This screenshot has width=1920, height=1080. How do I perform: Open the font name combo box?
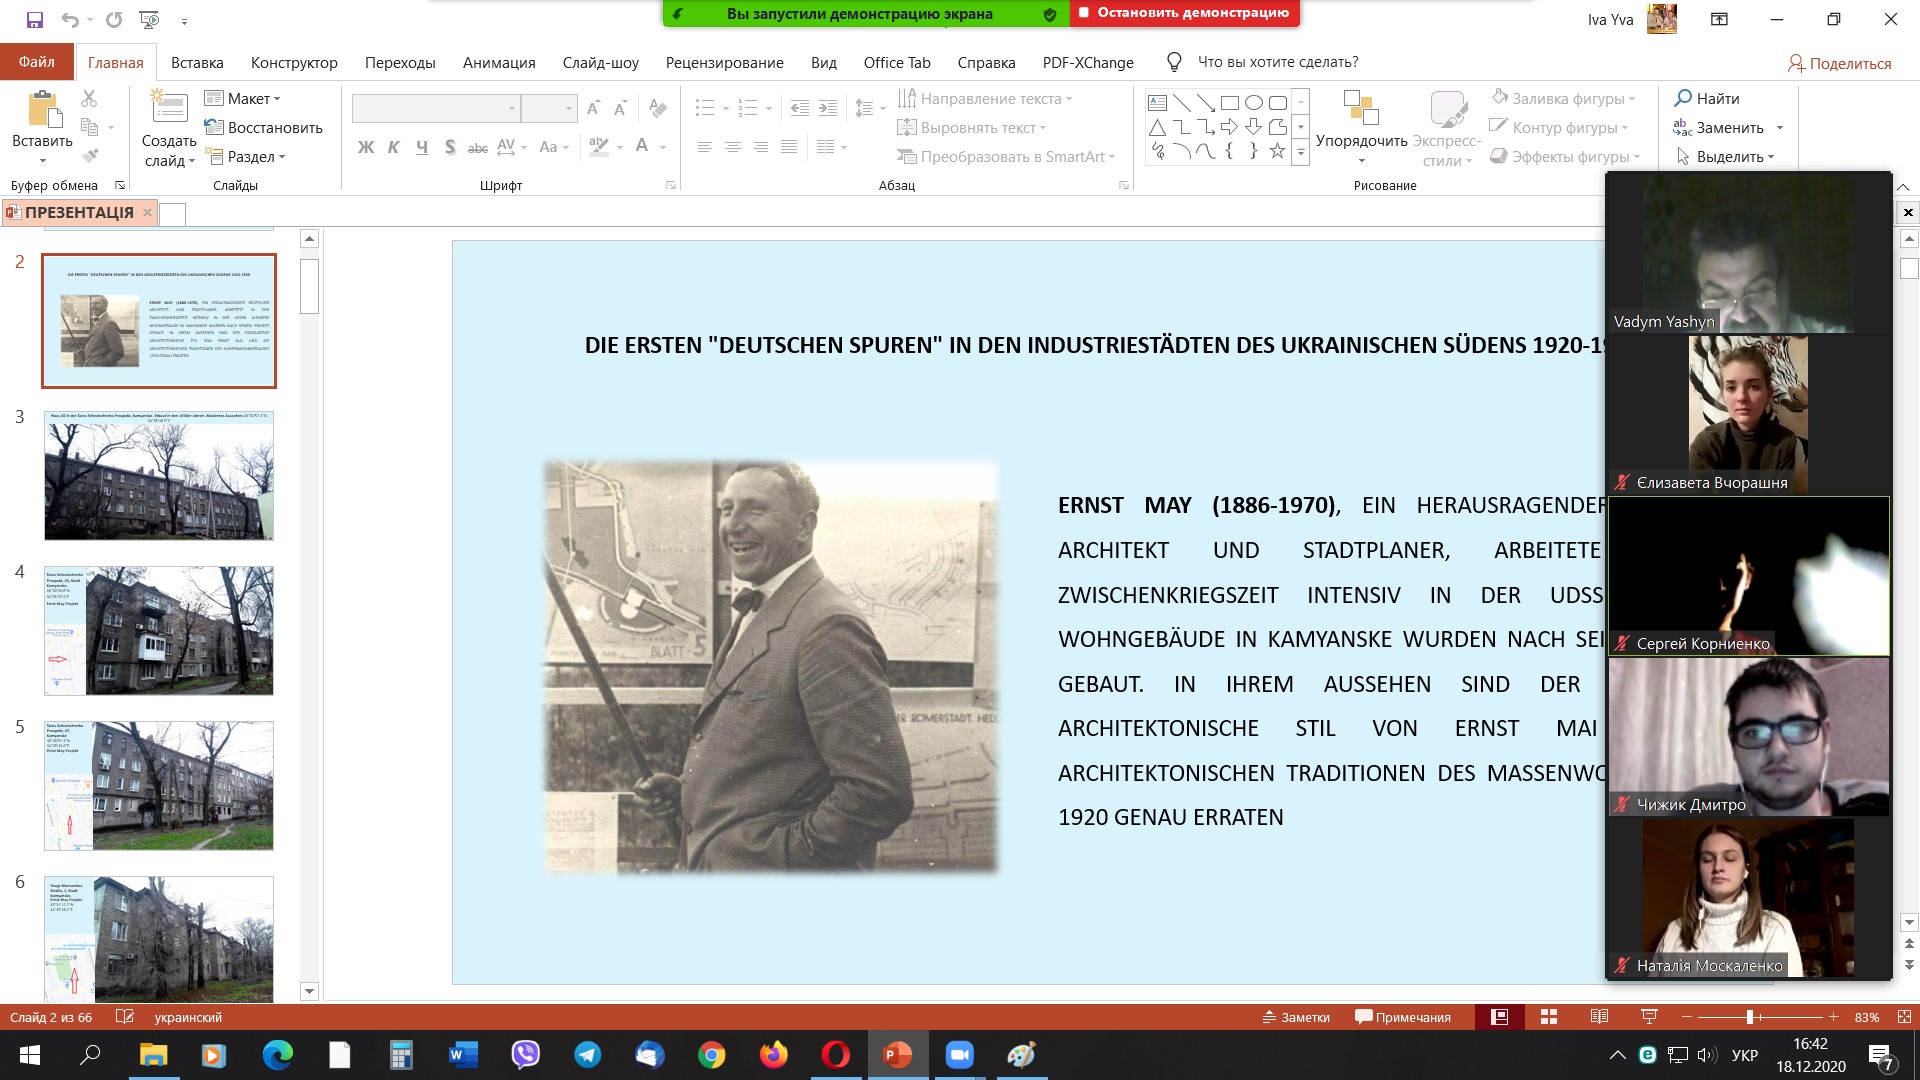436,108
